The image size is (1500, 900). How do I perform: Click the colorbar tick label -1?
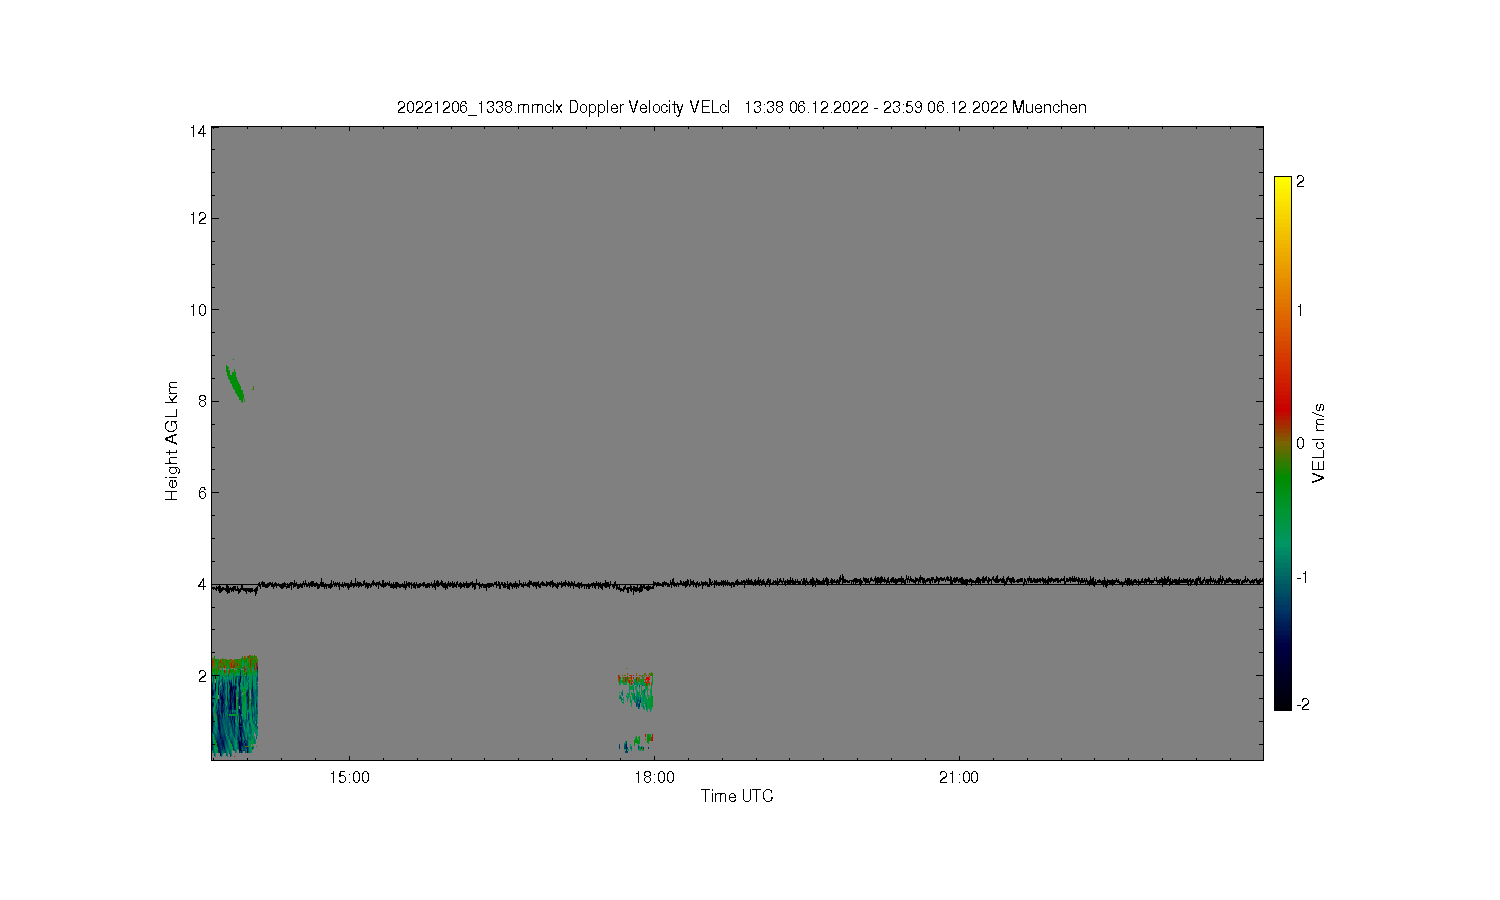[1302, 578]
